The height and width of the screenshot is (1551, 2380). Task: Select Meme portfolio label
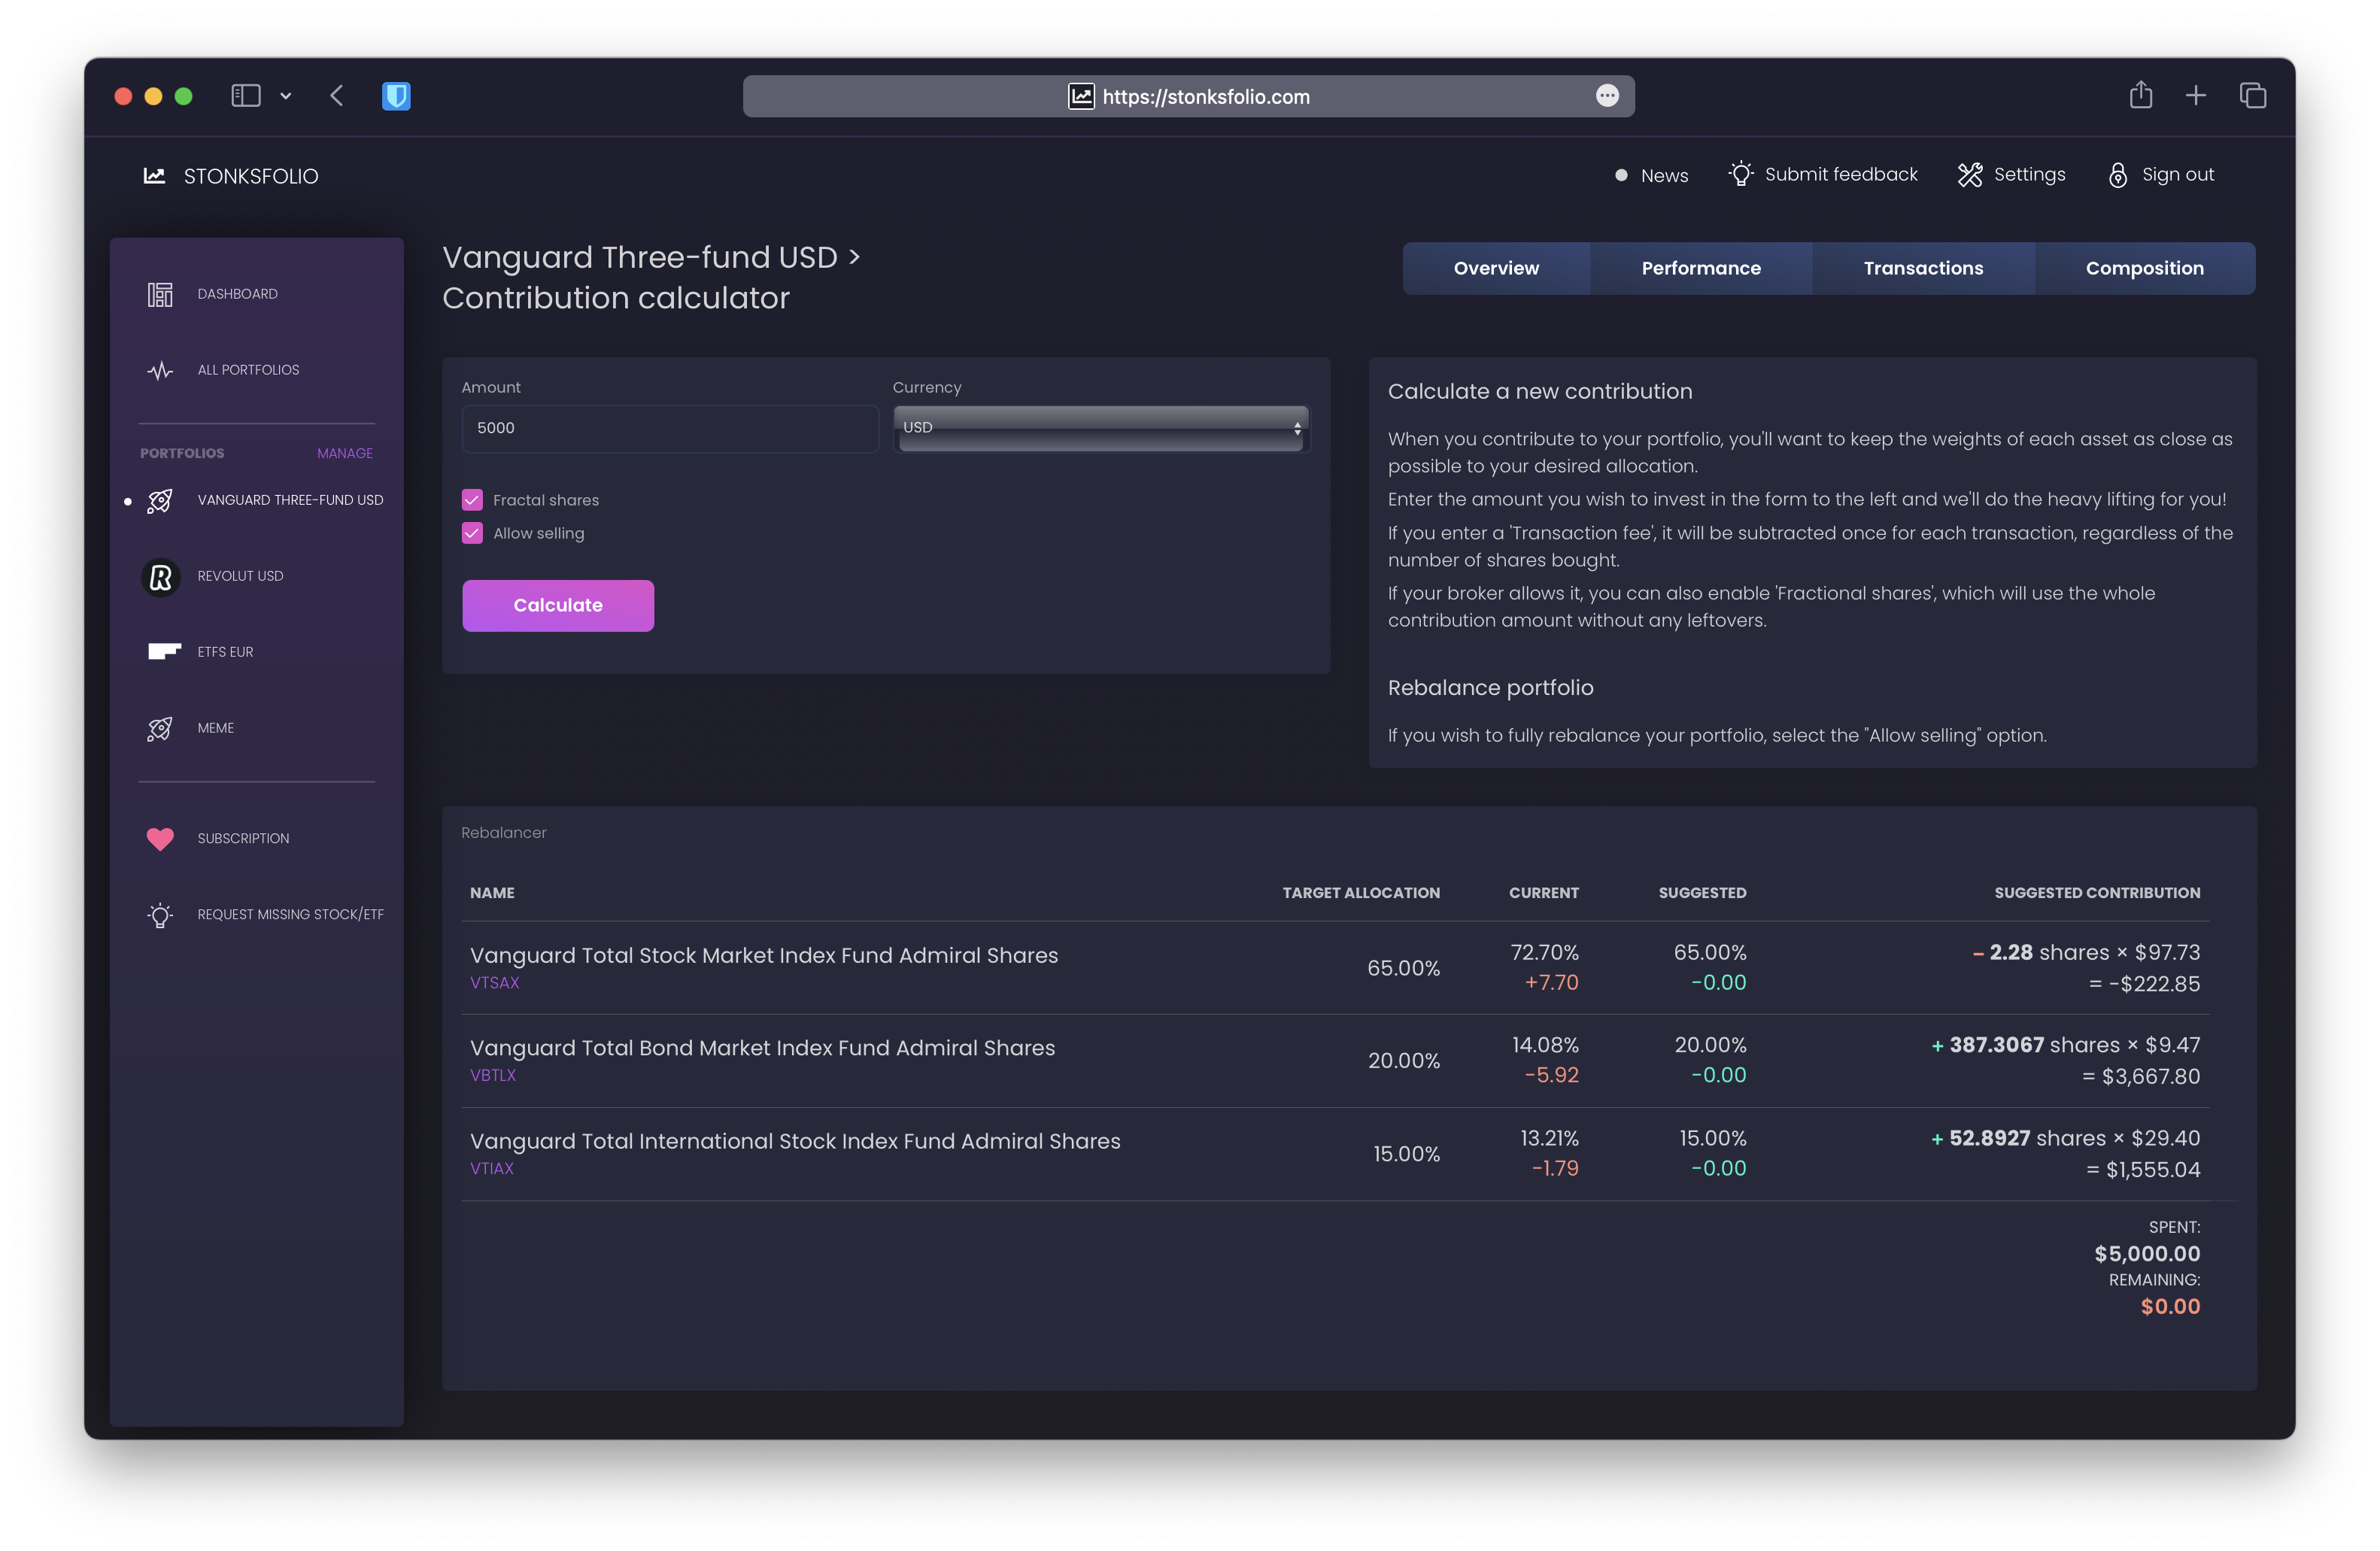point(216,728)
